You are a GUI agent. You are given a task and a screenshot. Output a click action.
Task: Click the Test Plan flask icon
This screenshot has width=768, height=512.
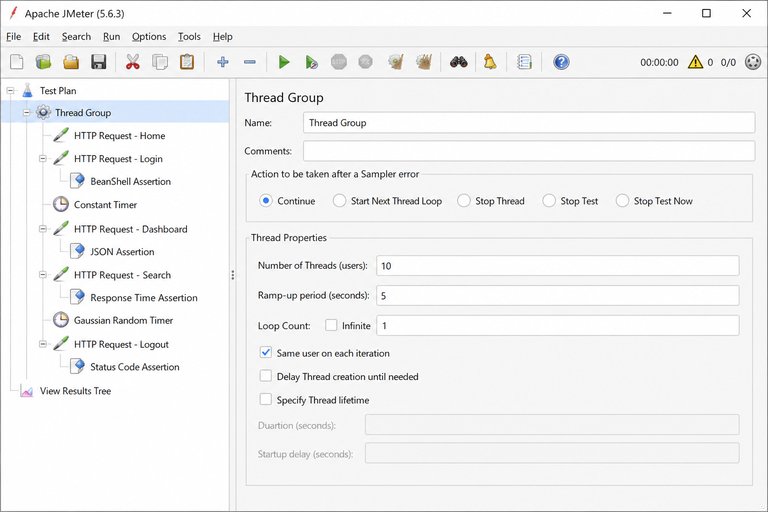click(27, 91)
